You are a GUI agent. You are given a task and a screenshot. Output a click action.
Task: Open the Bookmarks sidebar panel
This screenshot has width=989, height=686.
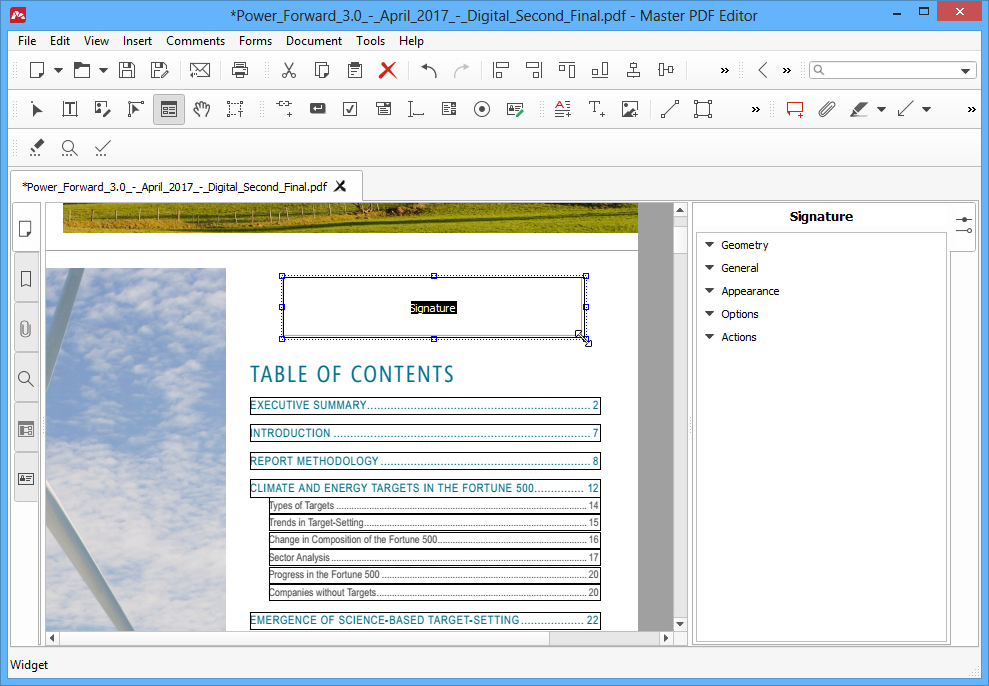pos(25,278)
